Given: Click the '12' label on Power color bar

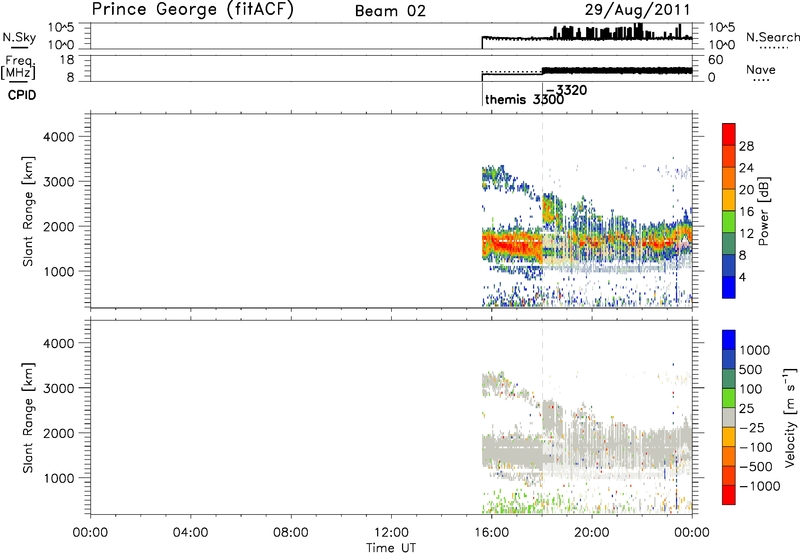Looking at the screenshot, I should point(746,234).
